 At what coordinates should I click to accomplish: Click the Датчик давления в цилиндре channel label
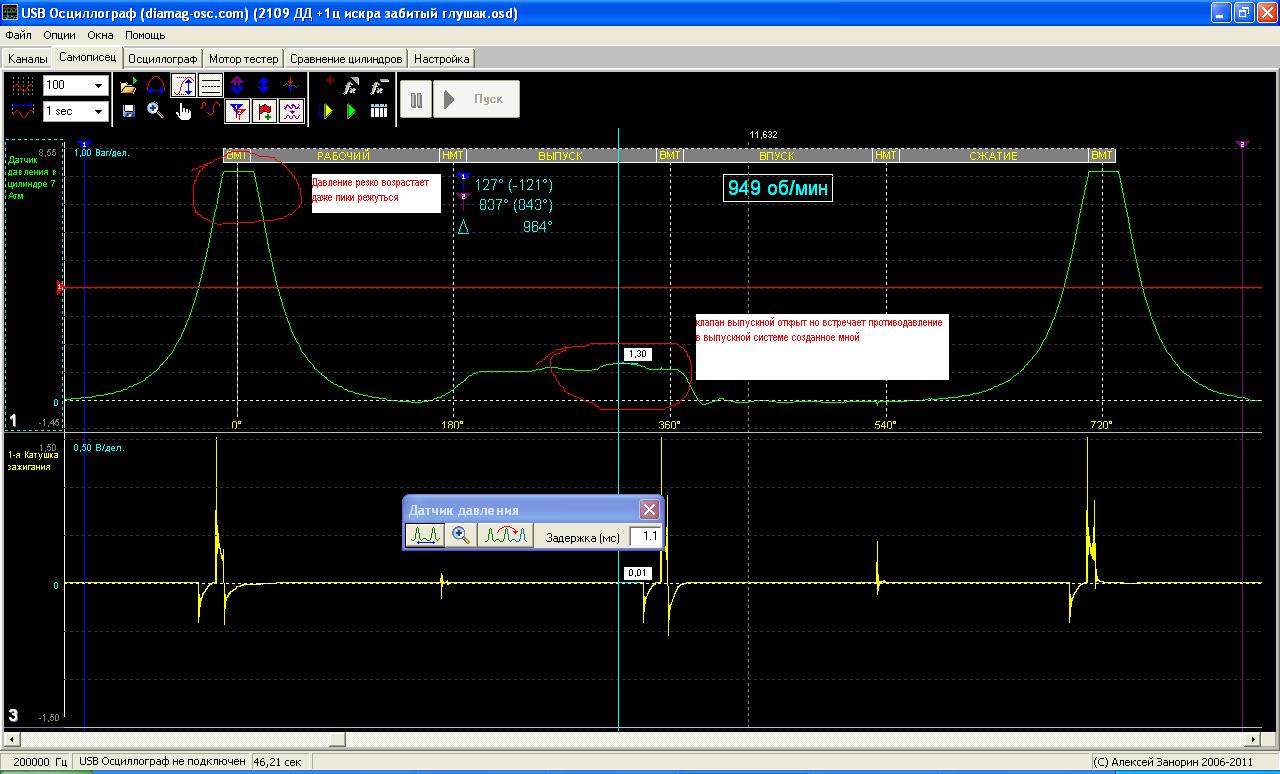point(33,177)
